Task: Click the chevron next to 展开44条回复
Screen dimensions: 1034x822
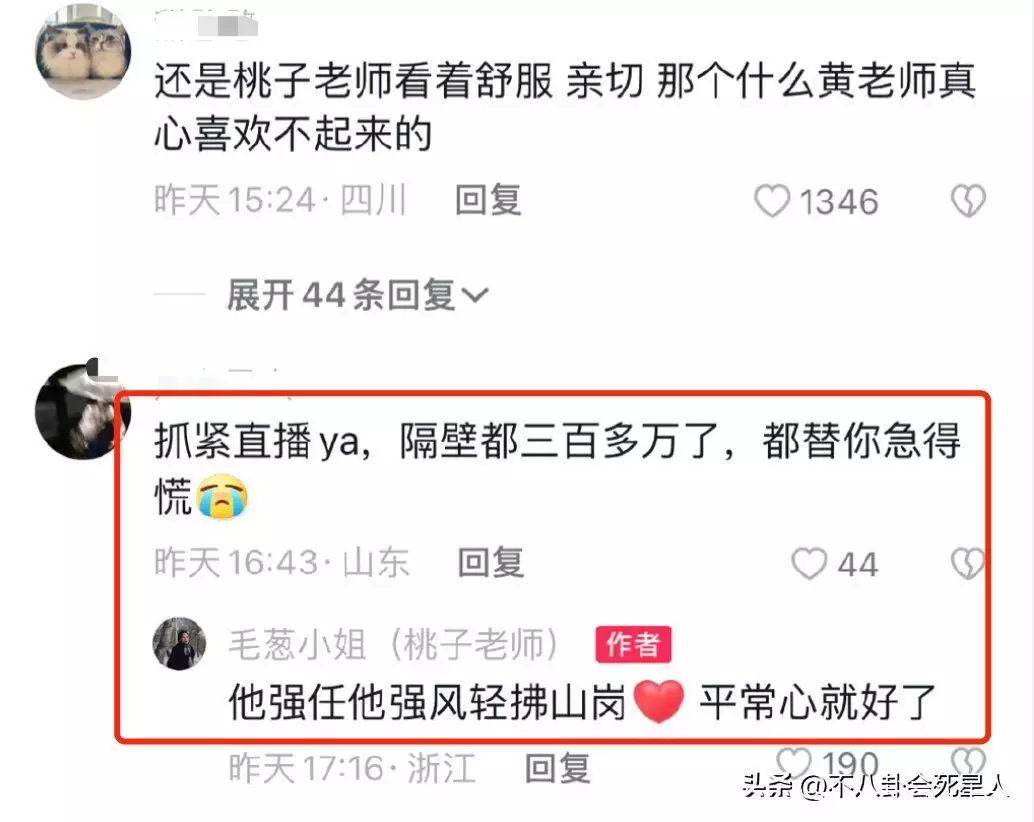Action: [x=475, y=295]
